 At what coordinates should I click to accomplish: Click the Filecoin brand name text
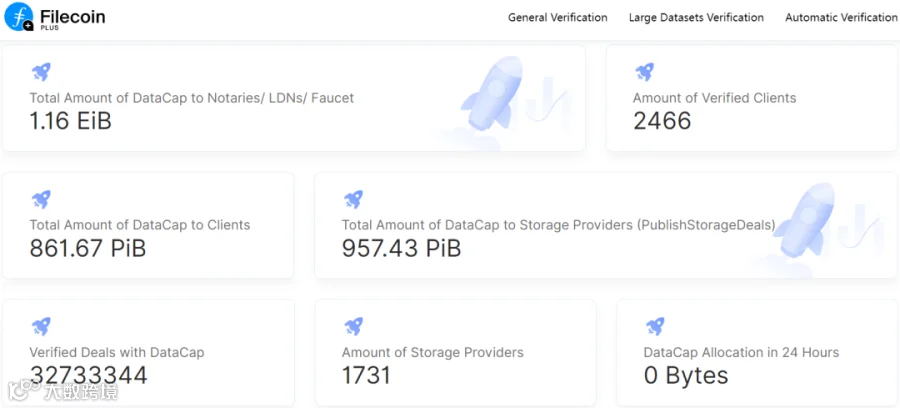pyautogui.click(x=72, y=17)
